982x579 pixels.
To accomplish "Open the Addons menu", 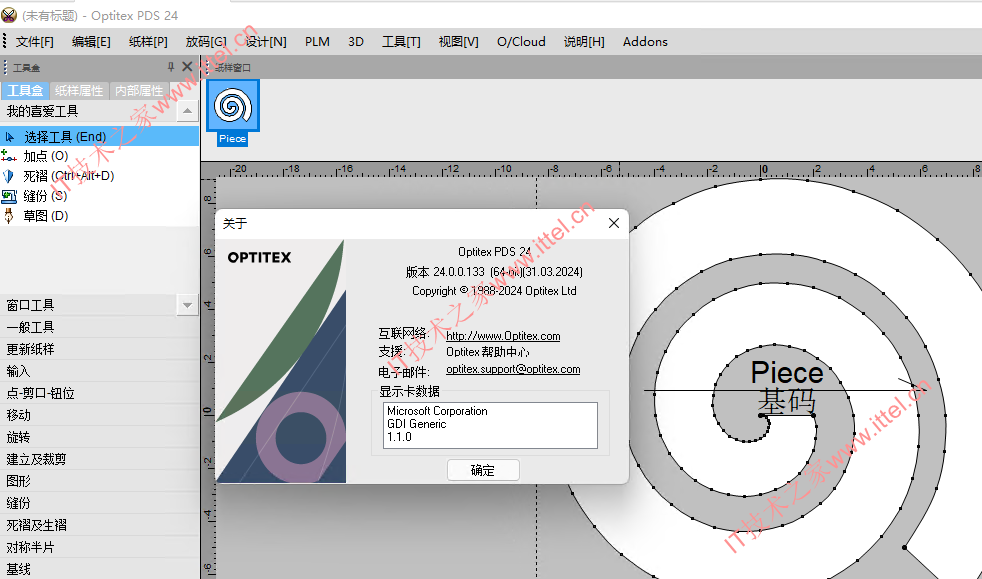I will click(645, 42).
